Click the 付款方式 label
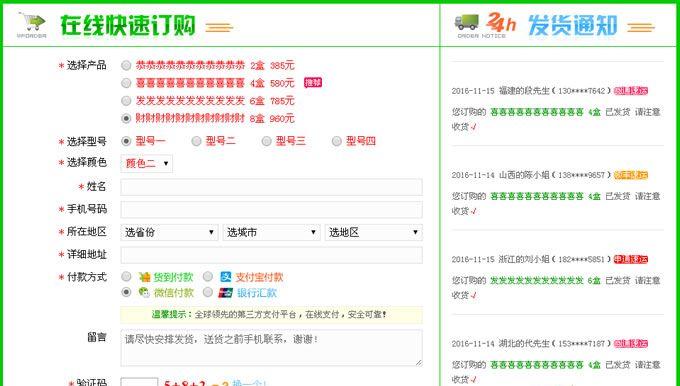 coord(86,277)
